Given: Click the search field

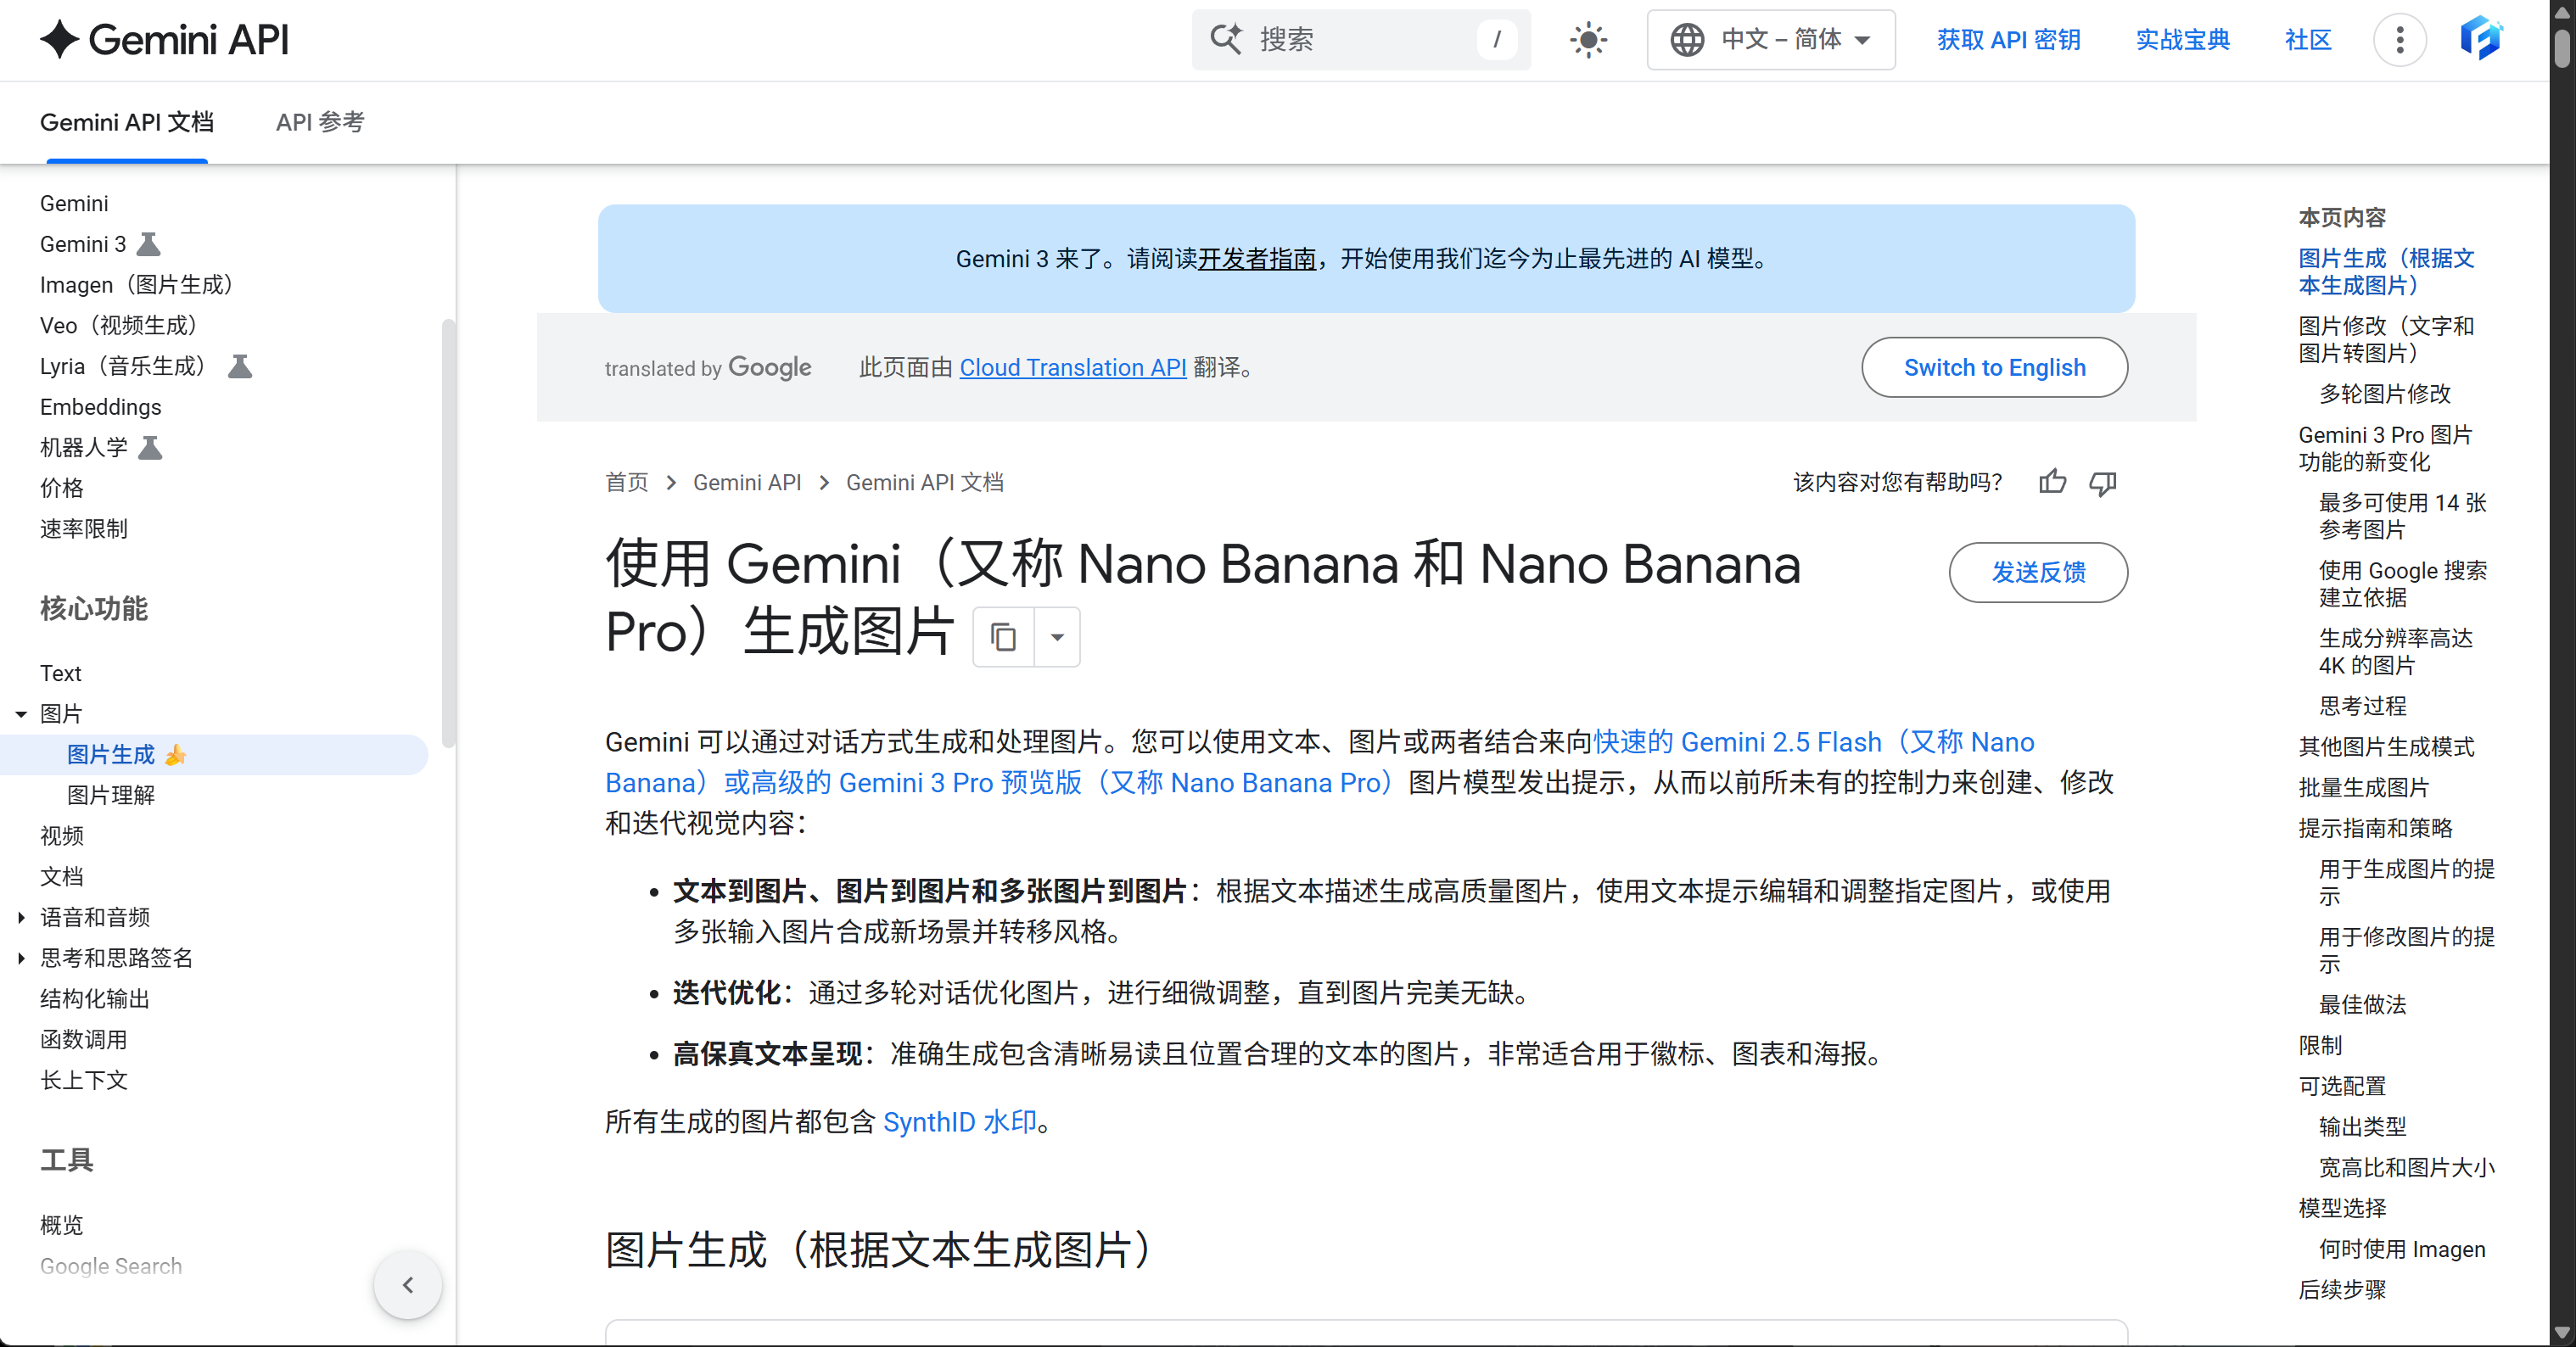Looking at the screenshot, I should pyautogui.click(x=1361, y=40).
